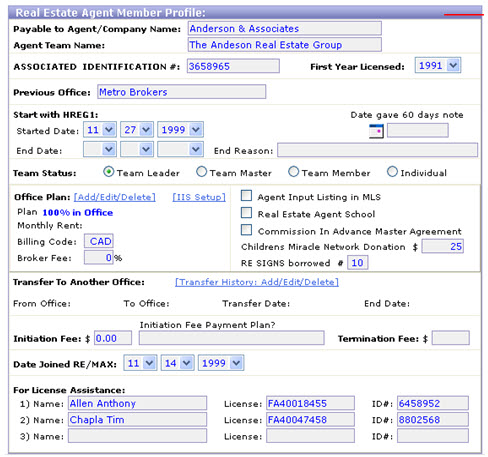Click the End Reason text field
Image resolution: width=488 pixels, height=457 pixels.
point(378,150)
